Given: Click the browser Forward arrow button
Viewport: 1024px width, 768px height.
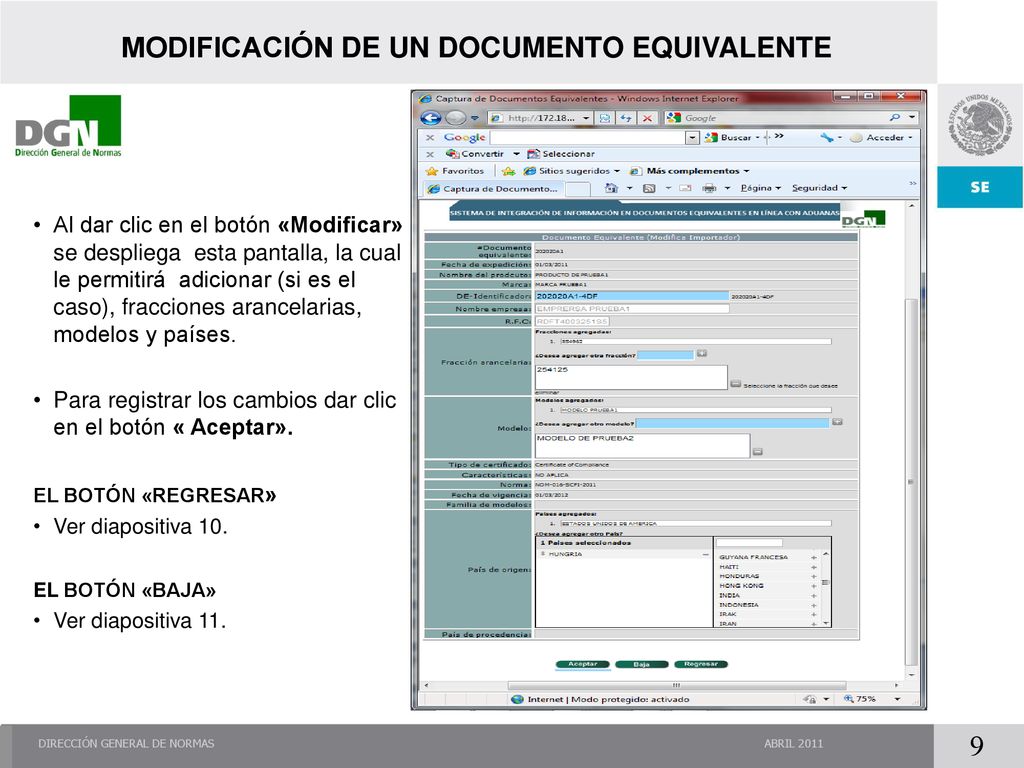Looking at the screenshot, I should pyautogui.click(x=456, y=118).
